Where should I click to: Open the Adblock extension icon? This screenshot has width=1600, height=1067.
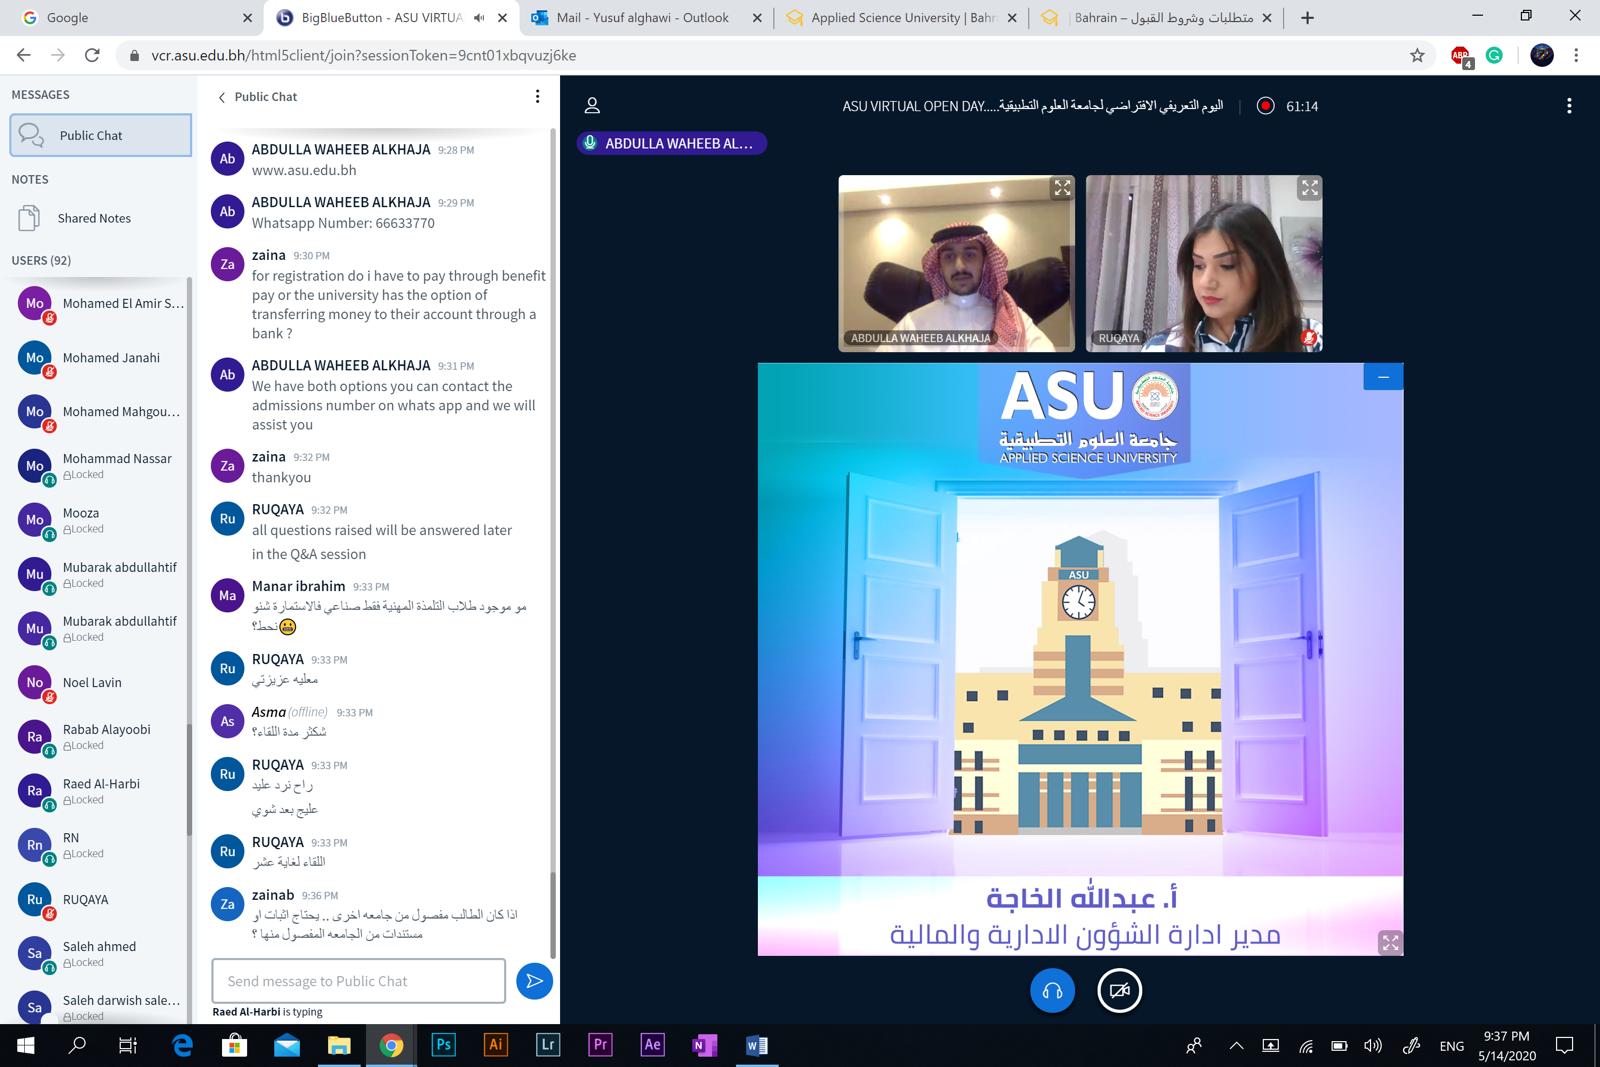1461,57
